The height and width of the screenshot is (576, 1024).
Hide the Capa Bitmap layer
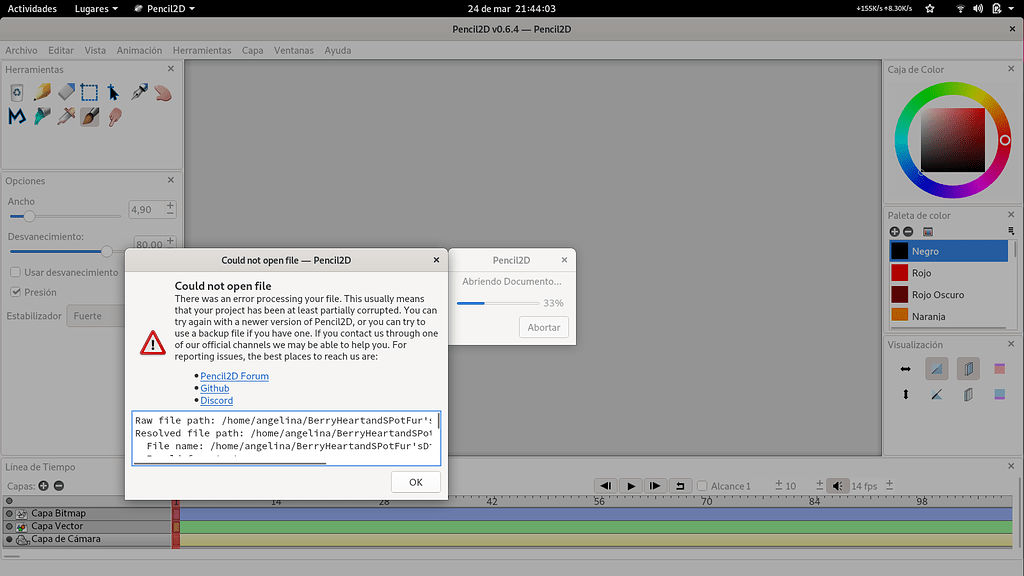point(9,513)
